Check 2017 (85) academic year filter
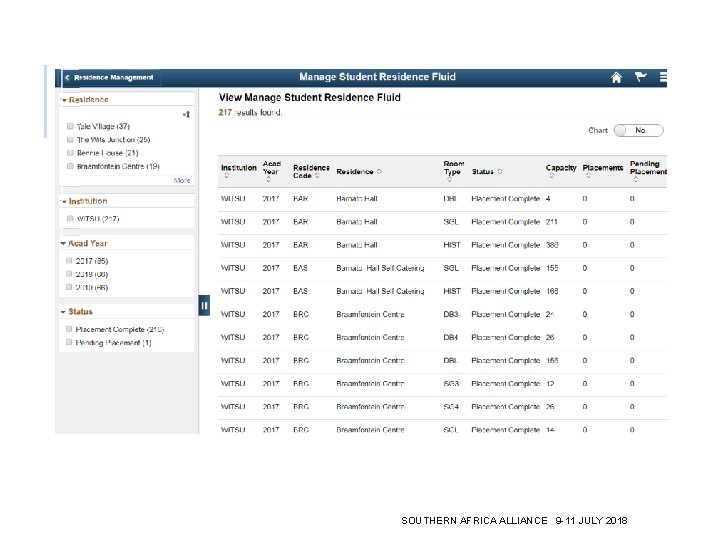 [x=69, y=261]
